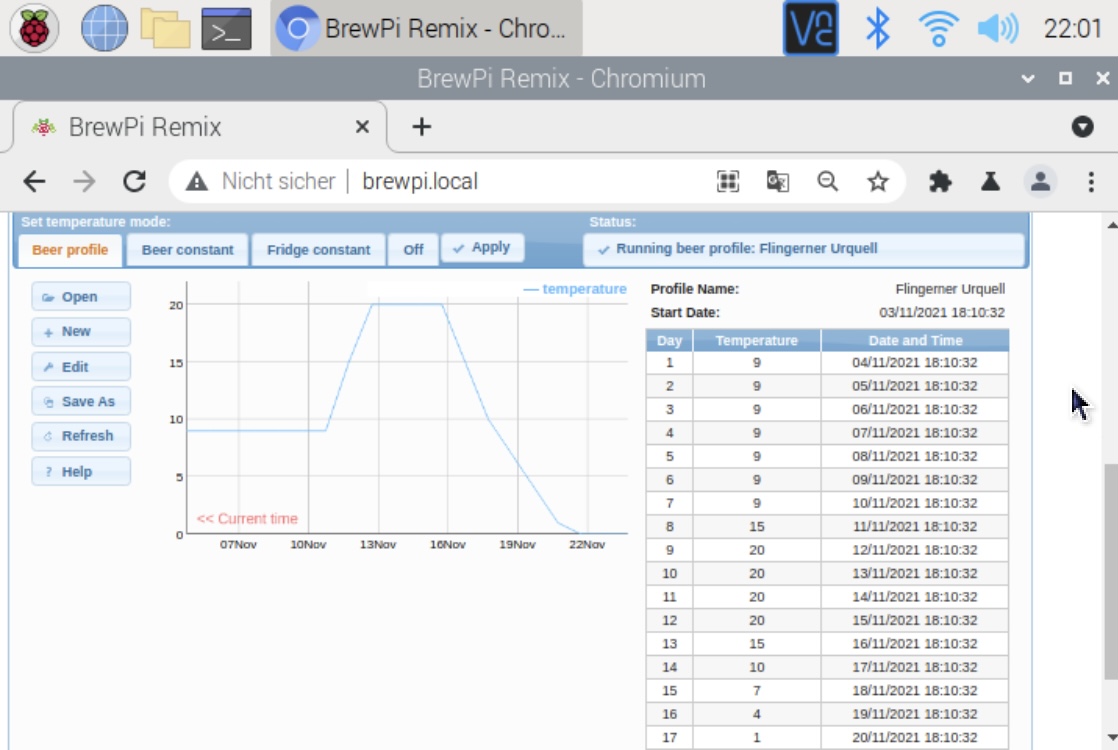Bookmark this page with the star icon
The image size is (1118, 750).
pos(877,181)
